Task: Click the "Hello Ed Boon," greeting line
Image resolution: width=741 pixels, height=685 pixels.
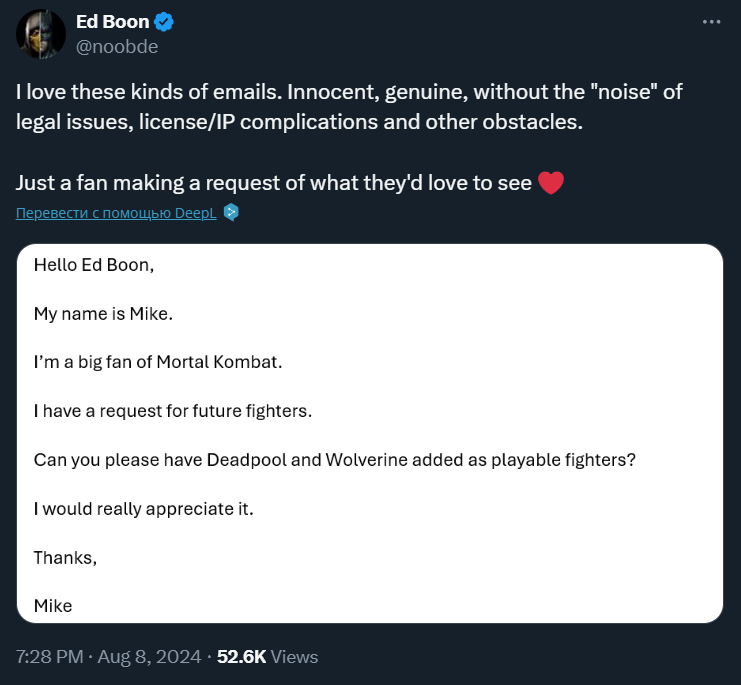Action: click(x=94, y=266)
